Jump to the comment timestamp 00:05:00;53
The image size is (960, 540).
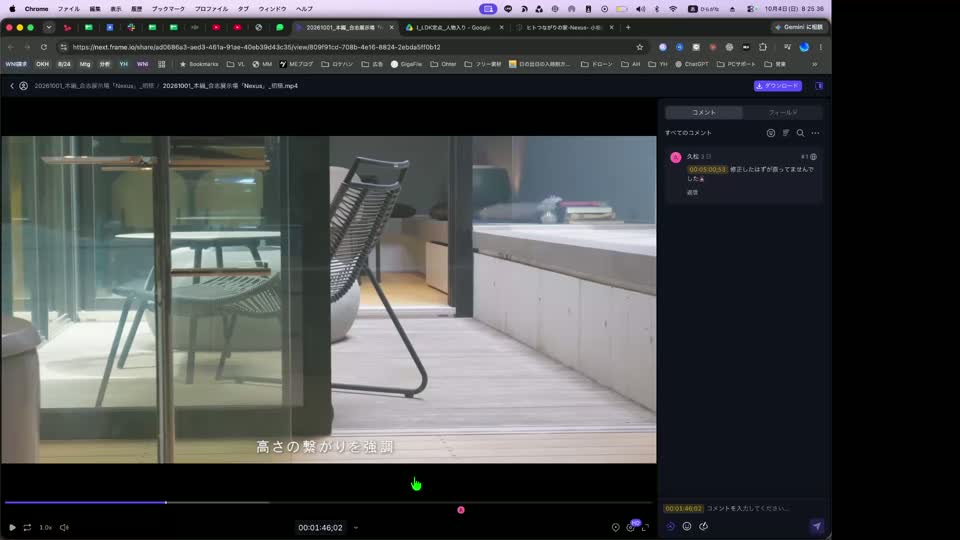point(707,170)
